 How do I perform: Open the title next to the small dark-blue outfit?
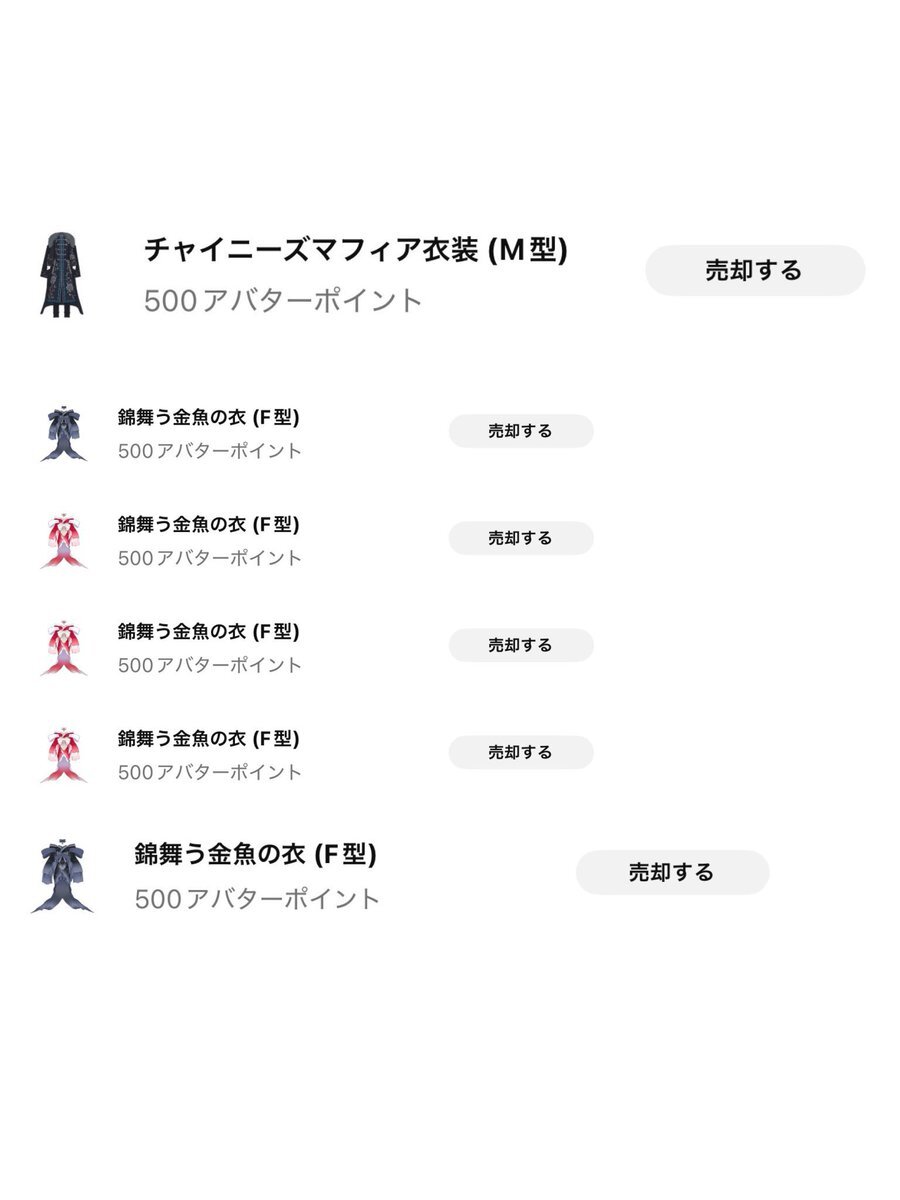click(209, 417)
